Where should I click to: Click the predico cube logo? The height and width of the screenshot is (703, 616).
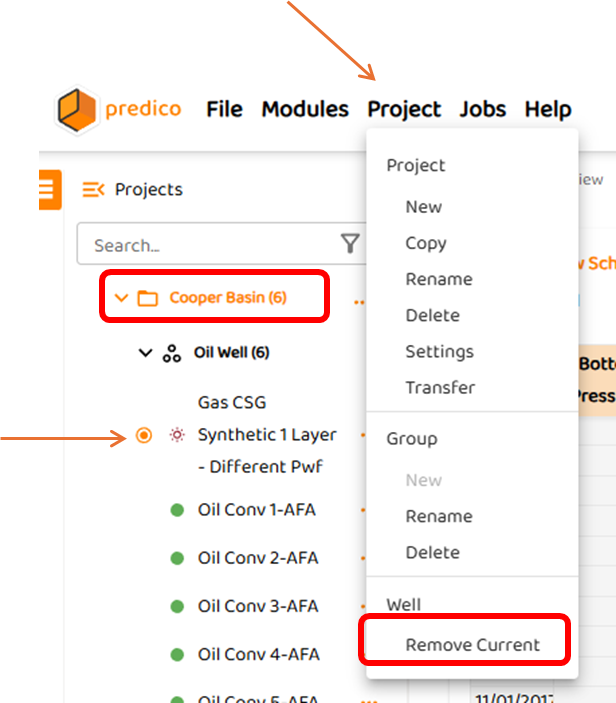[x=78, y=109]
